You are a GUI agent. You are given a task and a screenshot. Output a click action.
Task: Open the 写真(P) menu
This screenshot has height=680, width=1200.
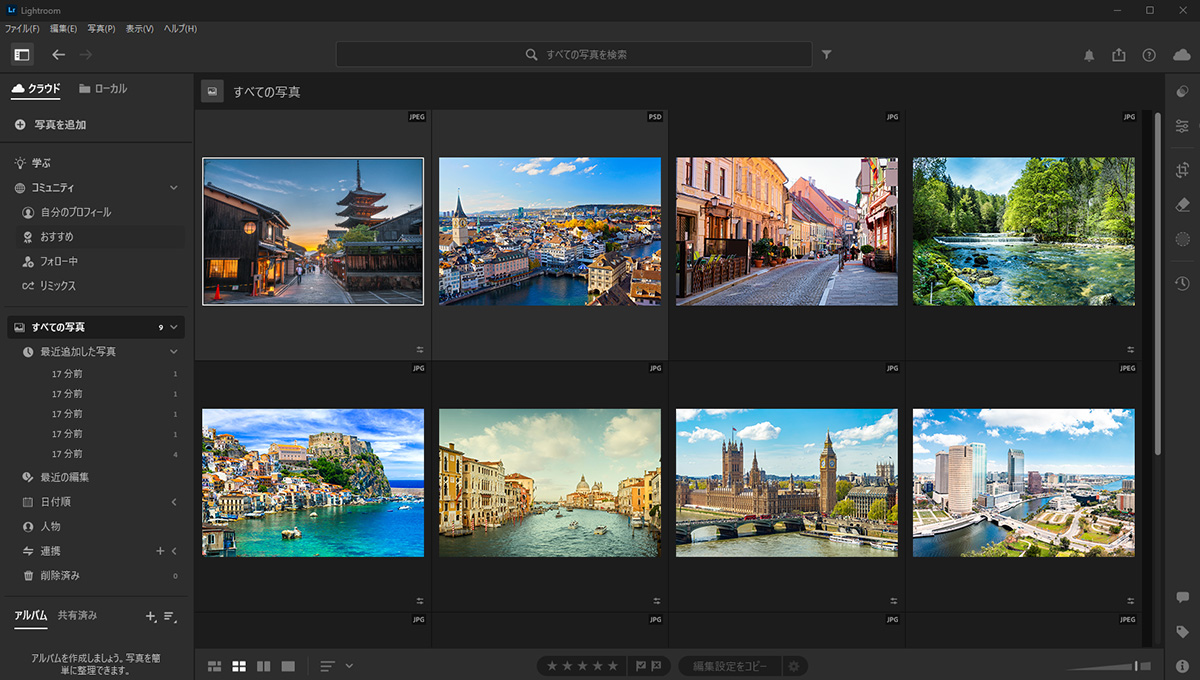tap(101, 29)
